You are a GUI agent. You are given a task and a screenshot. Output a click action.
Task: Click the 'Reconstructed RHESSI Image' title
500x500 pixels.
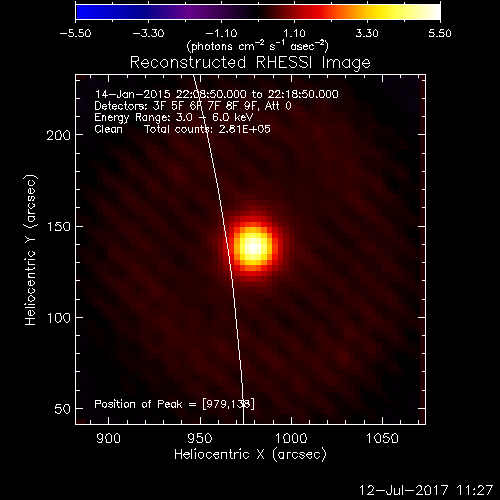click(250, 63)
